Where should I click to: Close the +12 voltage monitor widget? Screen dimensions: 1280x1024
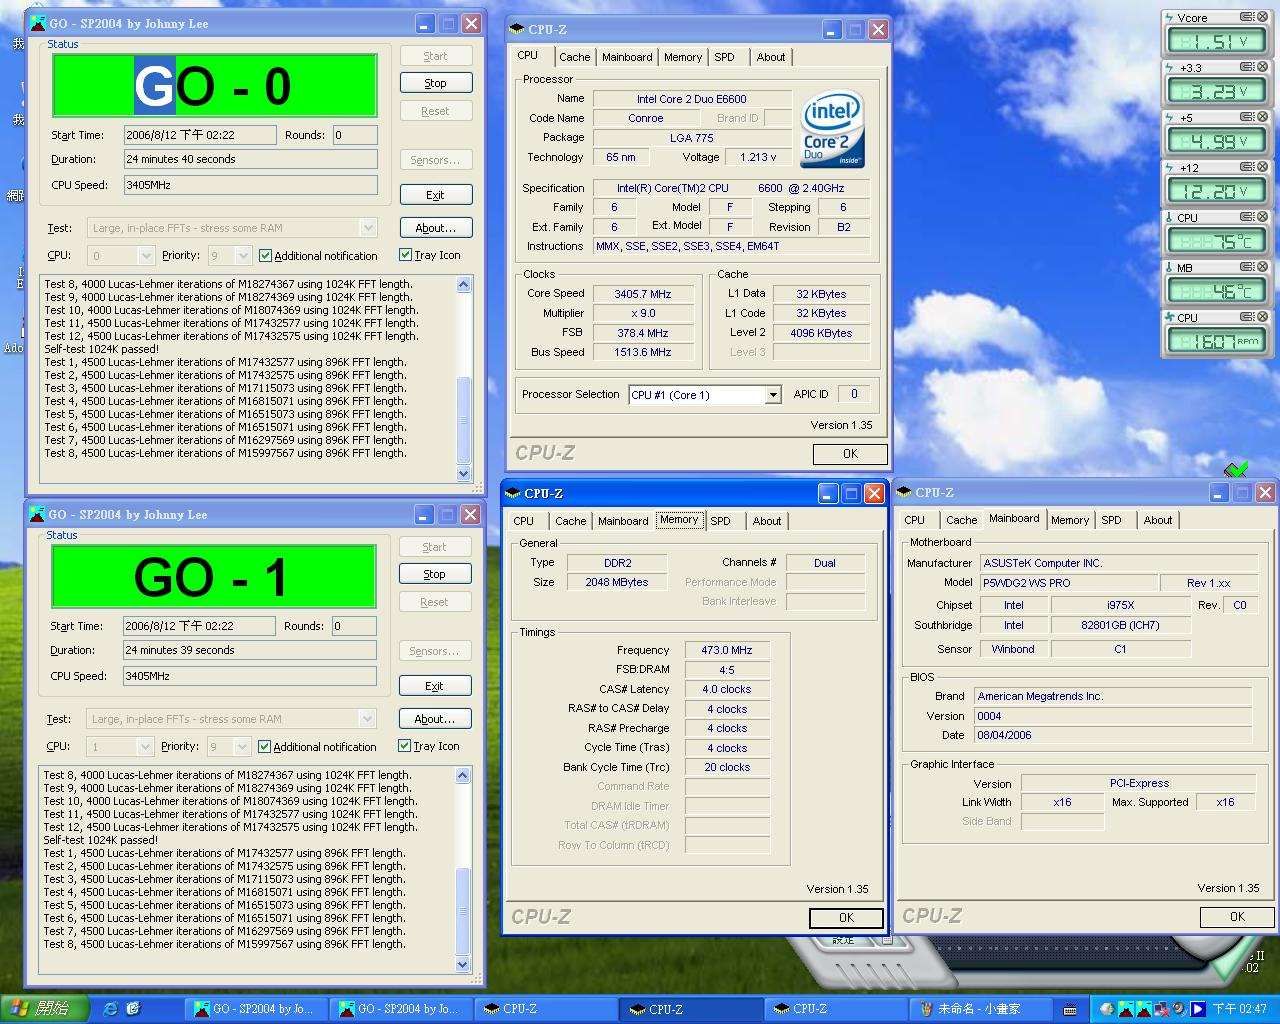(x=1262, y=167)
